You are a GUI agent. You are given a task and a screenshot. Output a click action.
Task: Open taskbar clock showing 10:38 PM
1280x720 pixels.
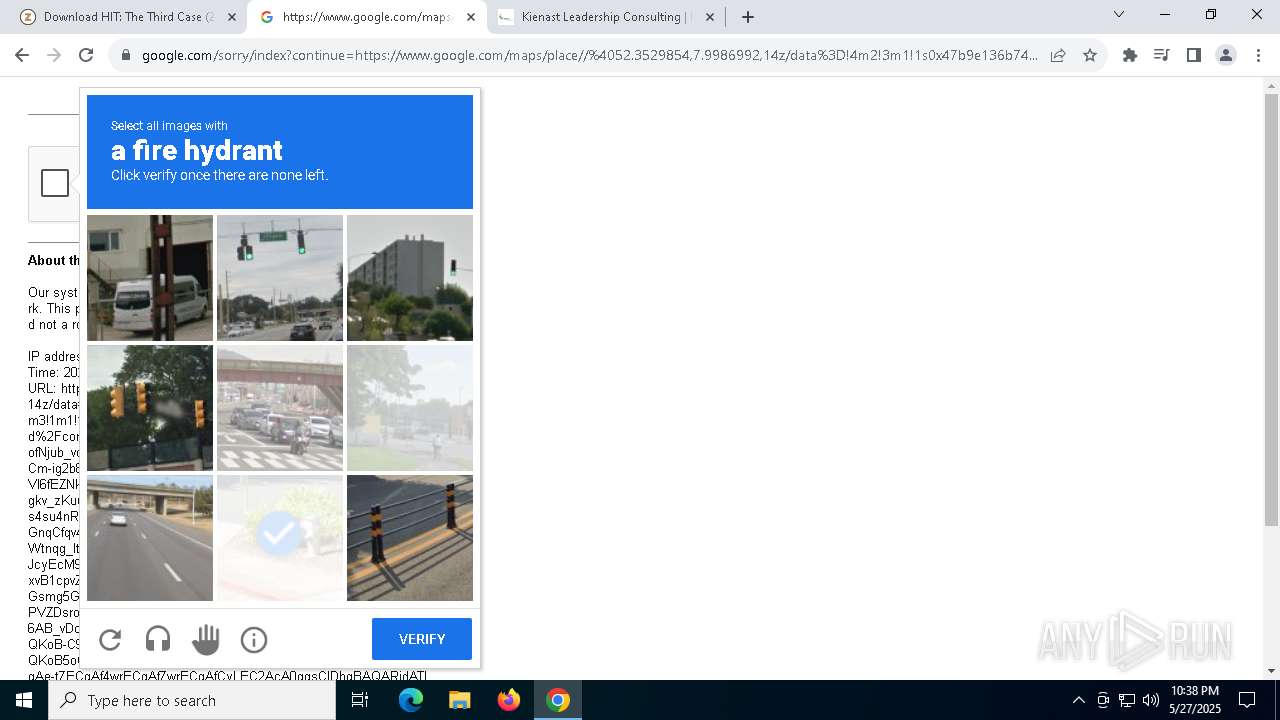(x=1194, y=700)
